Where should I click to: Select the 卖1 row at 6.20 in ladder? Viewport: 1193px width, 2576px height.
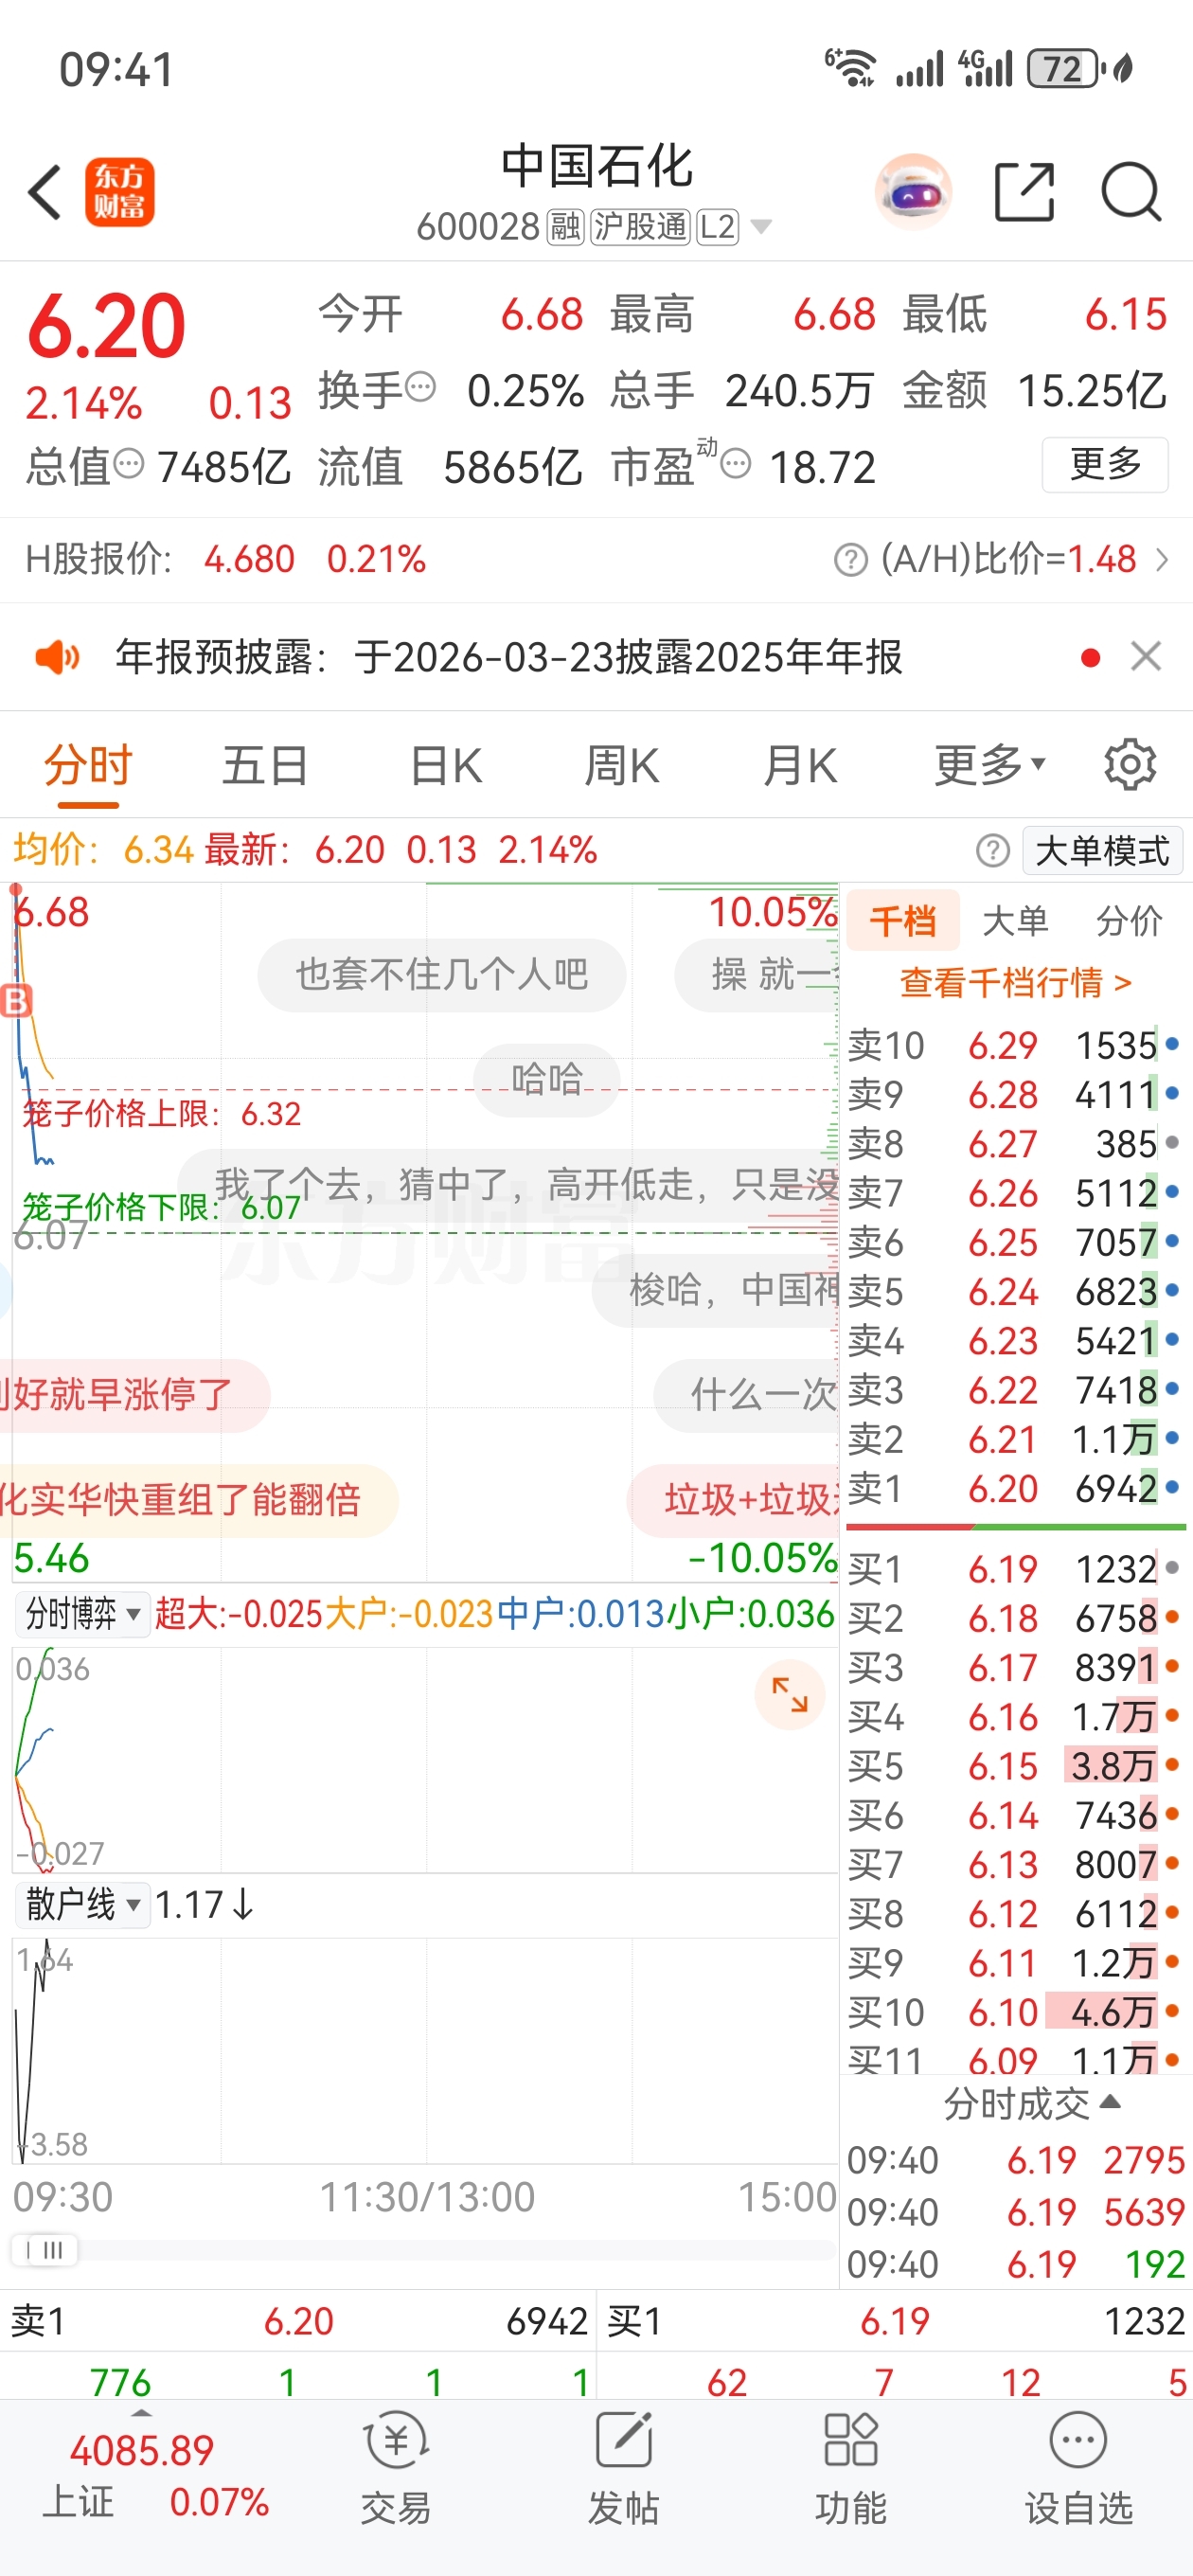(x=1014, y=1489)
